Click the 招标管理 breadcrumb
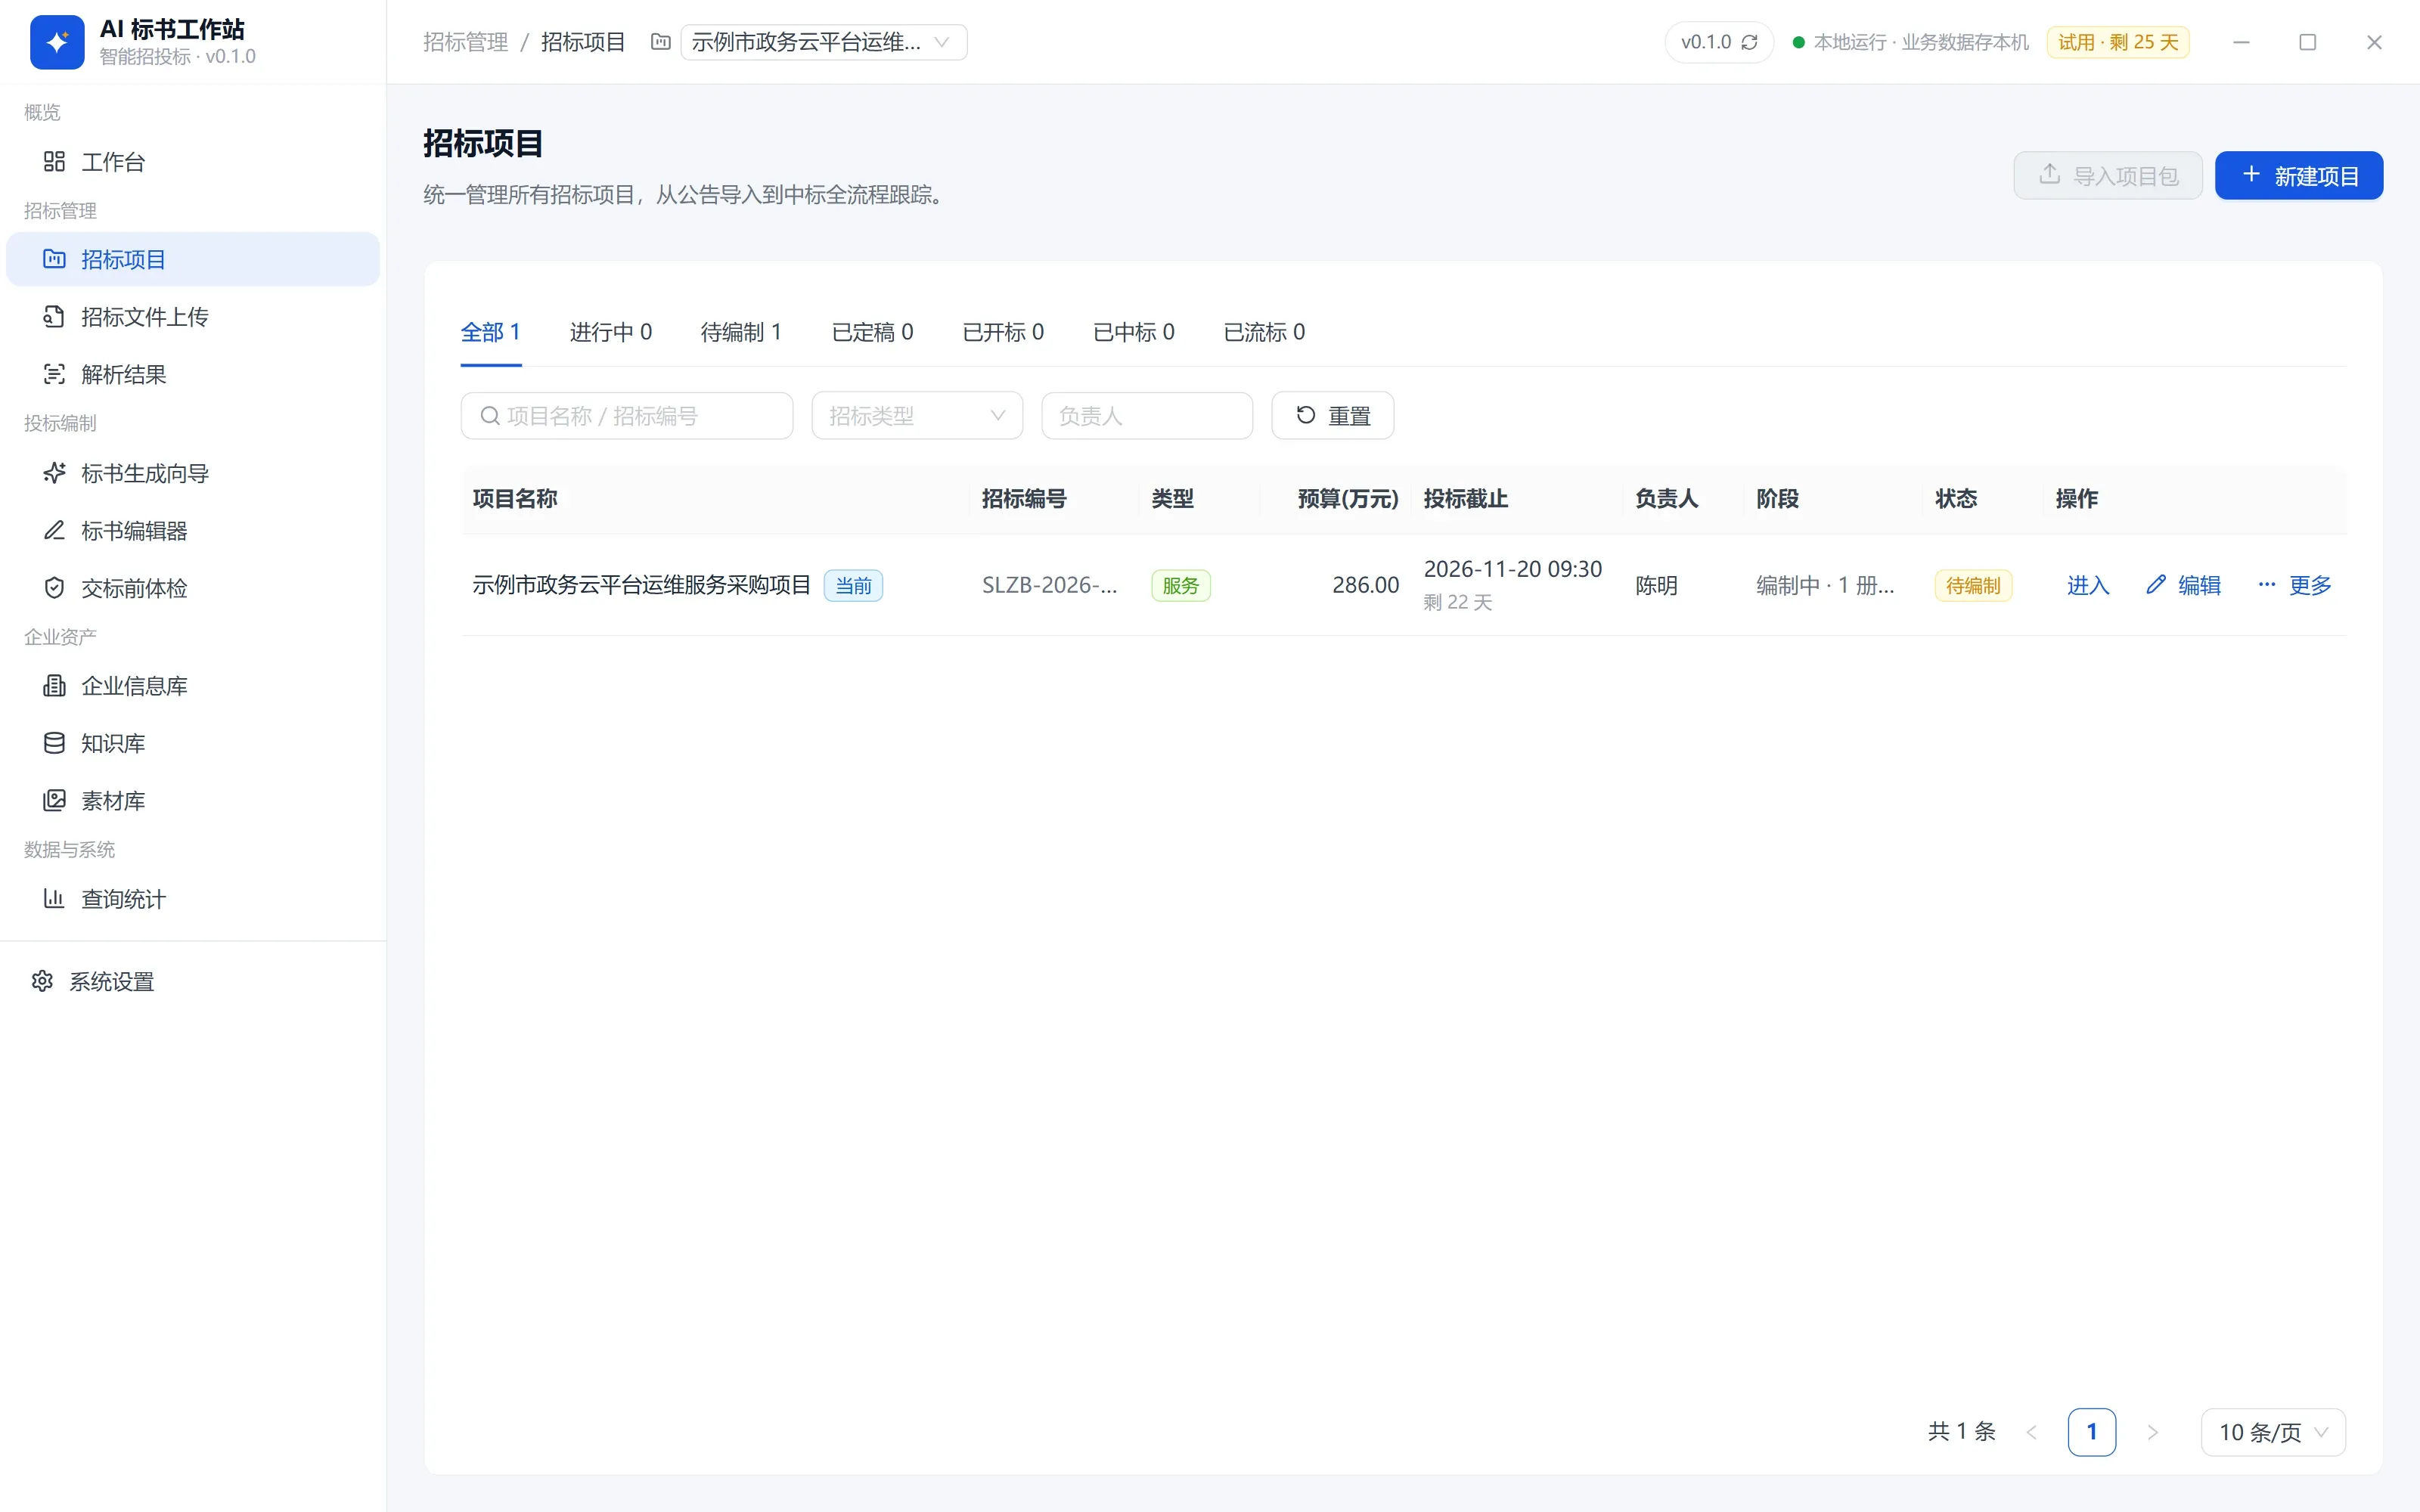Screen dimensions: 2420x1512 click(x=465, y=42)
